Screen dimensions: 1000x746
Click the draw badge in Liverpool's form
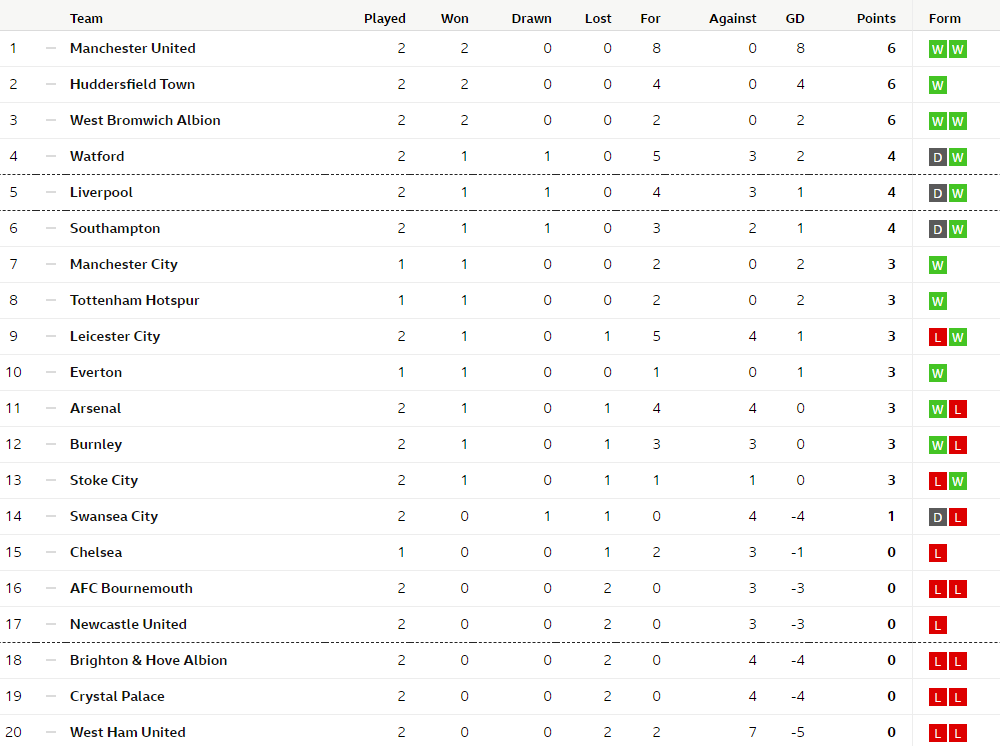click(x=937, y=193)
